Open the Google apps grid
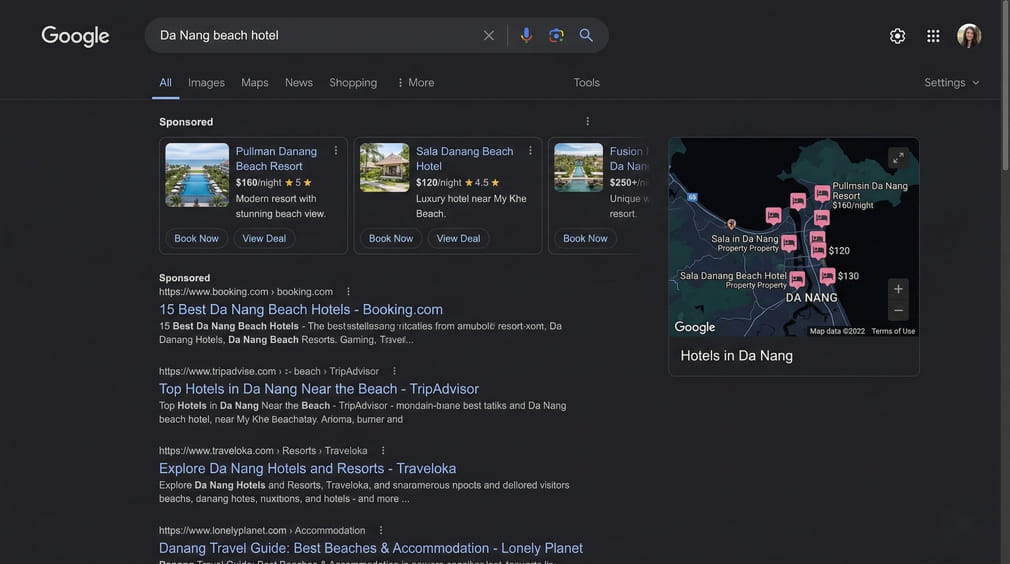 click(933, 36)
